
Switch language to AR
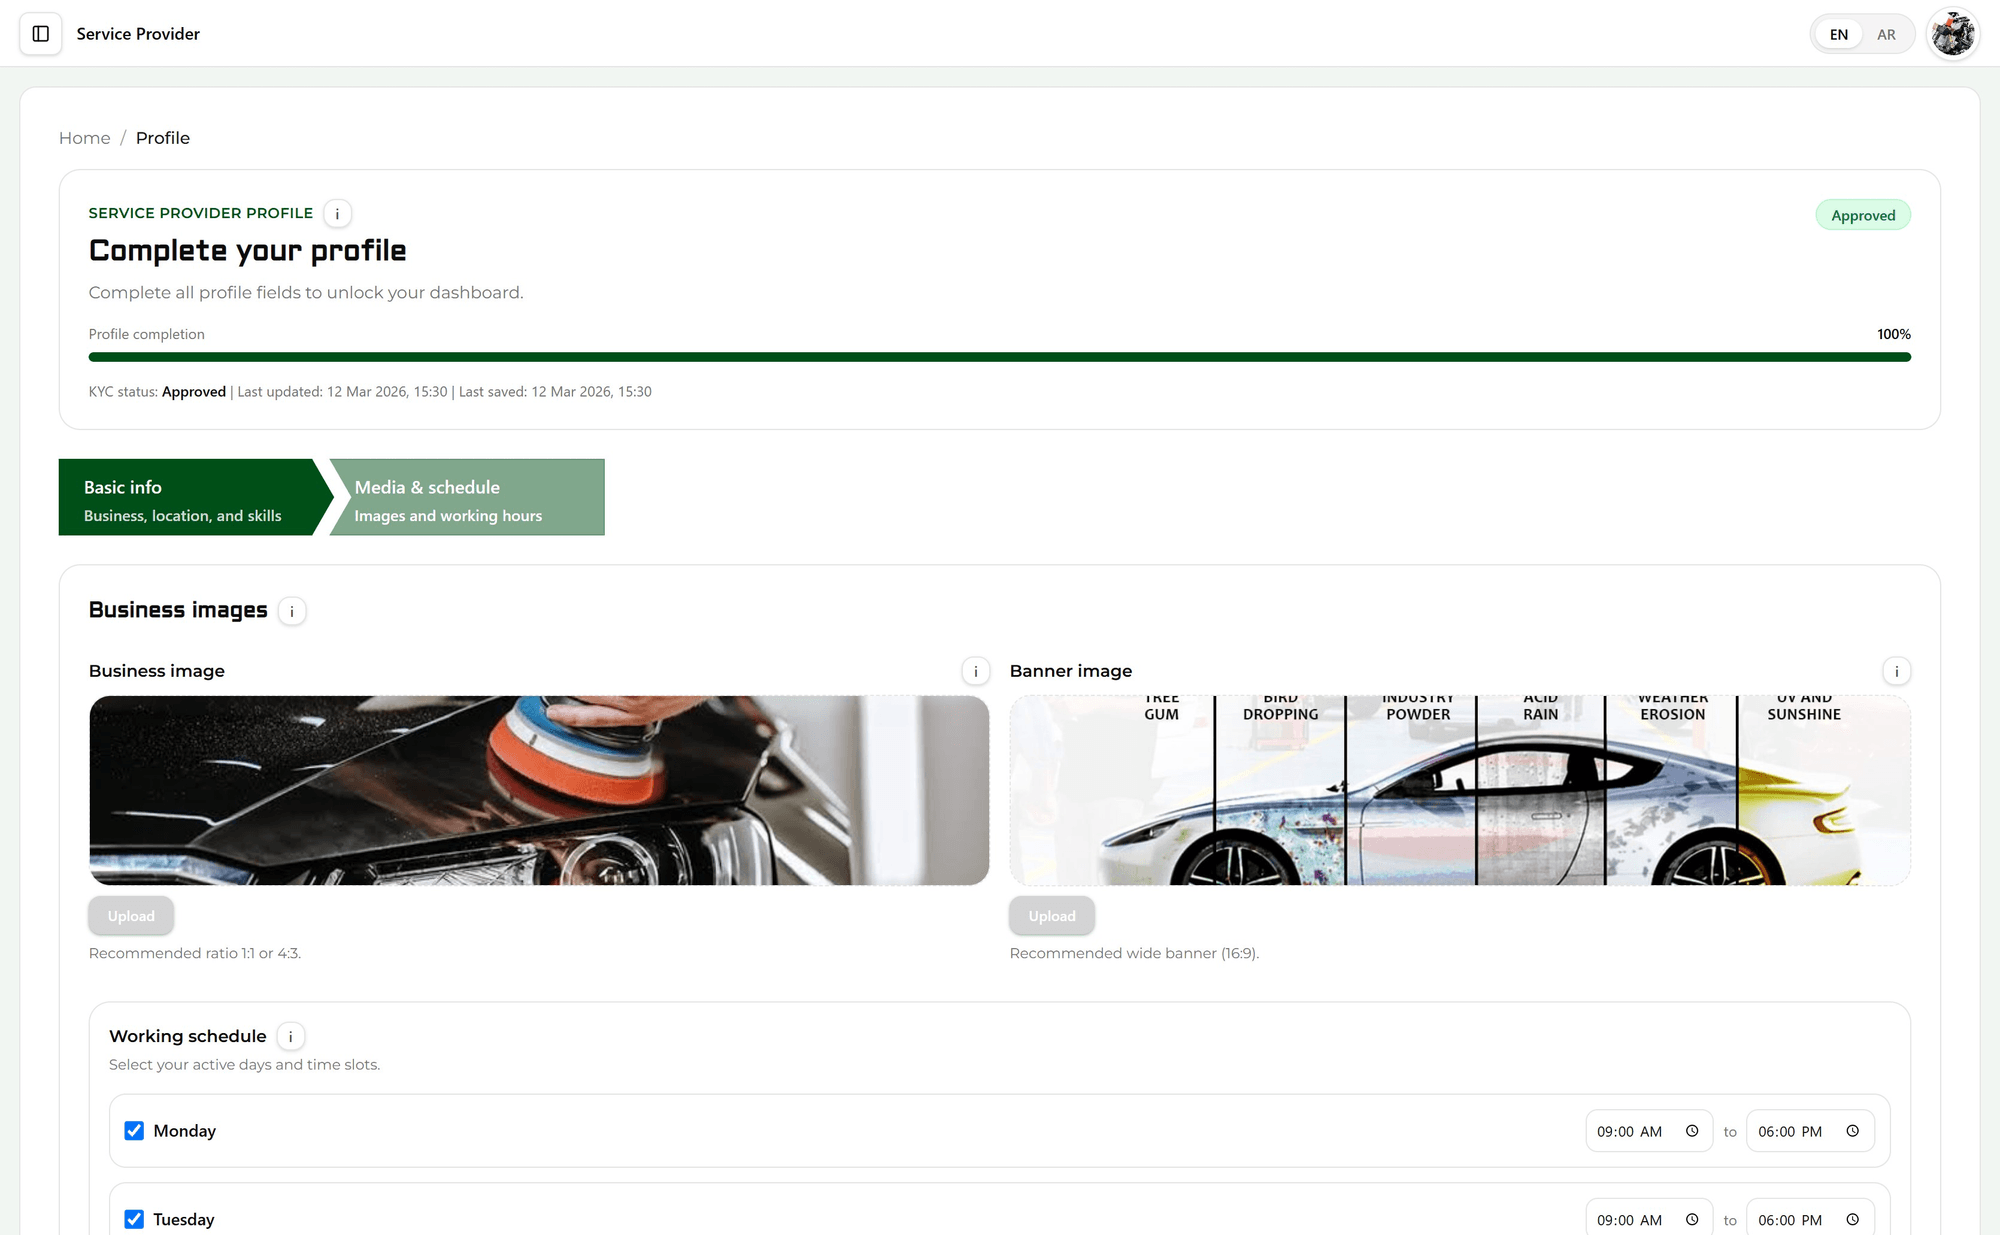[x=1886, y=34]
